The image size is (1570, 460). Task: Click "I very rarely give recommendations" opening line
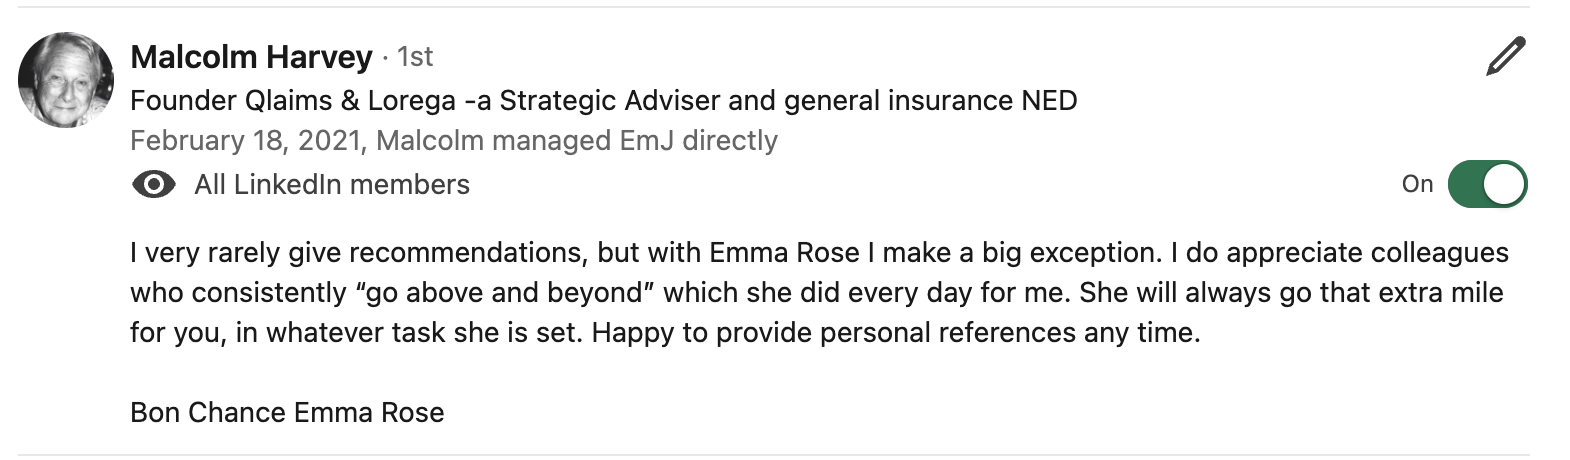[x=356, y=253]
